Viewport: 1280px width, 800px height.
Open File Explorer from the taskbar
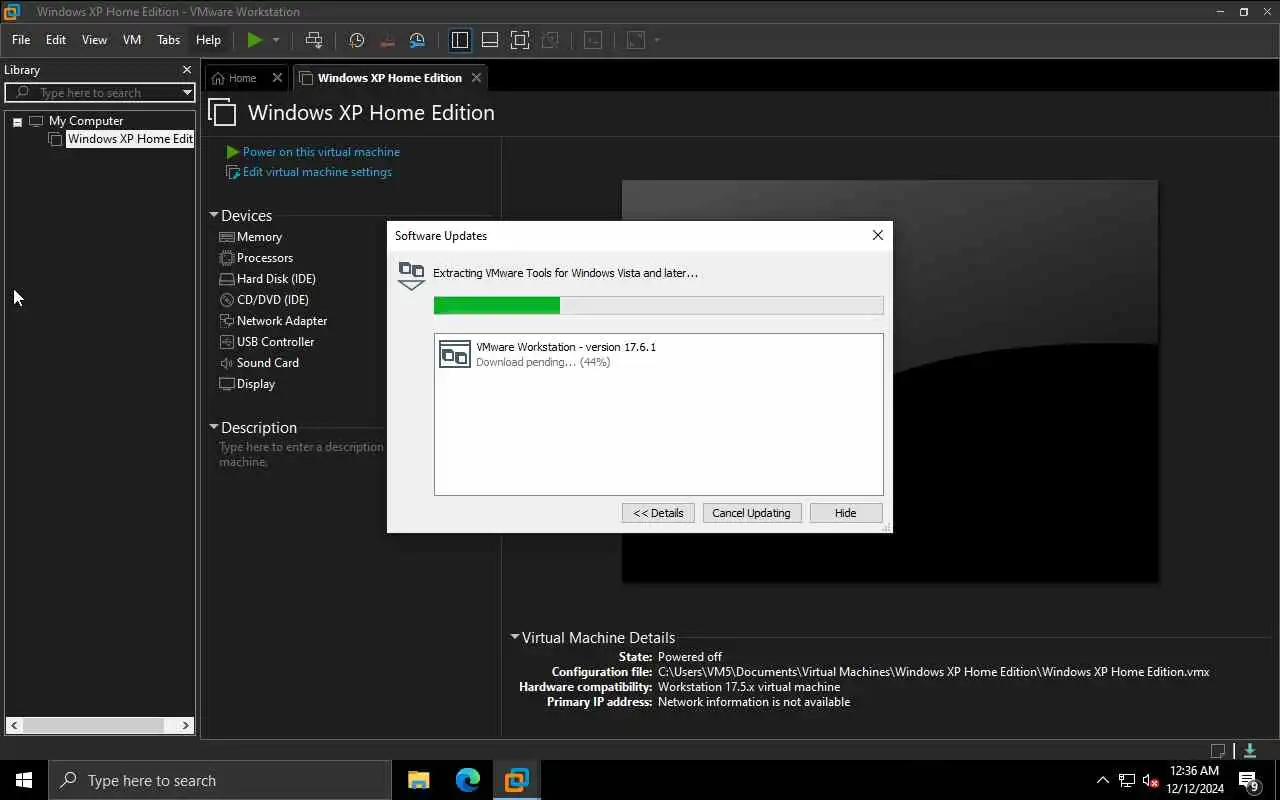(418, 780)
